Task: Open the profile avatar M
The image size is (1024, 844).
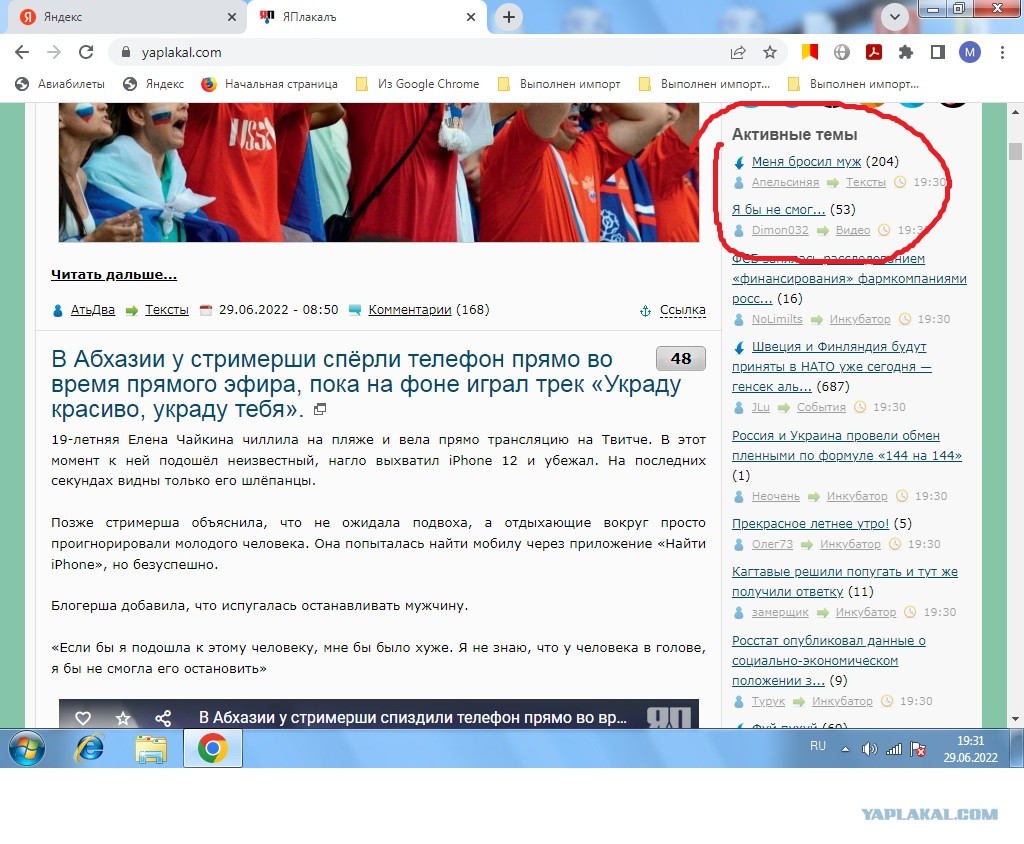Action: pyautogui.click(x=970, y=52)
